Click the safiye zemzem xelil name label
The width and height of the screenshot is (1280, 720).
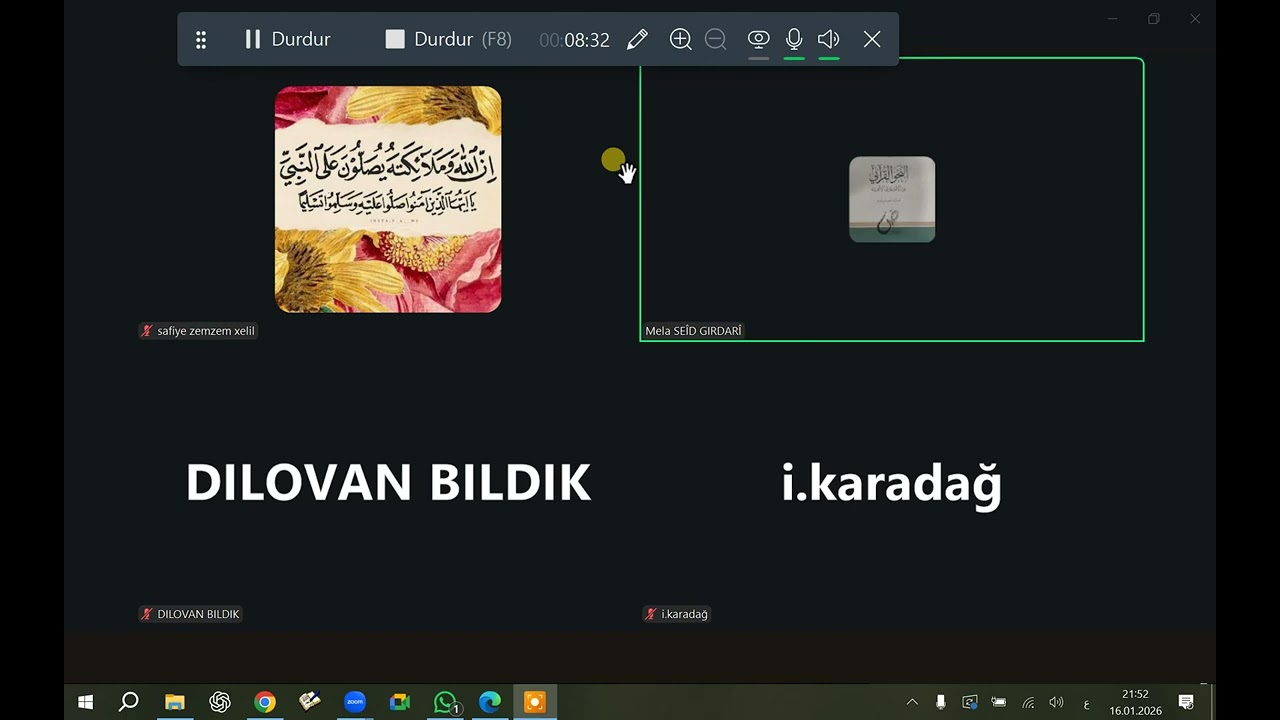pos(198,331)
